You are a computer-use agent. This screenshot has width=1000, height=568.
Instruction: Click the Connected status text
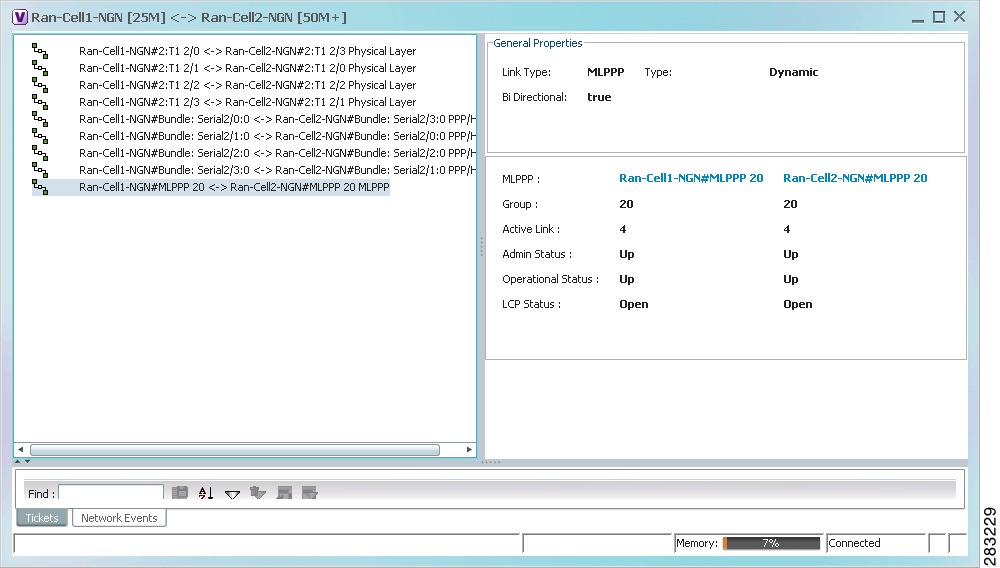coord(854,543)
